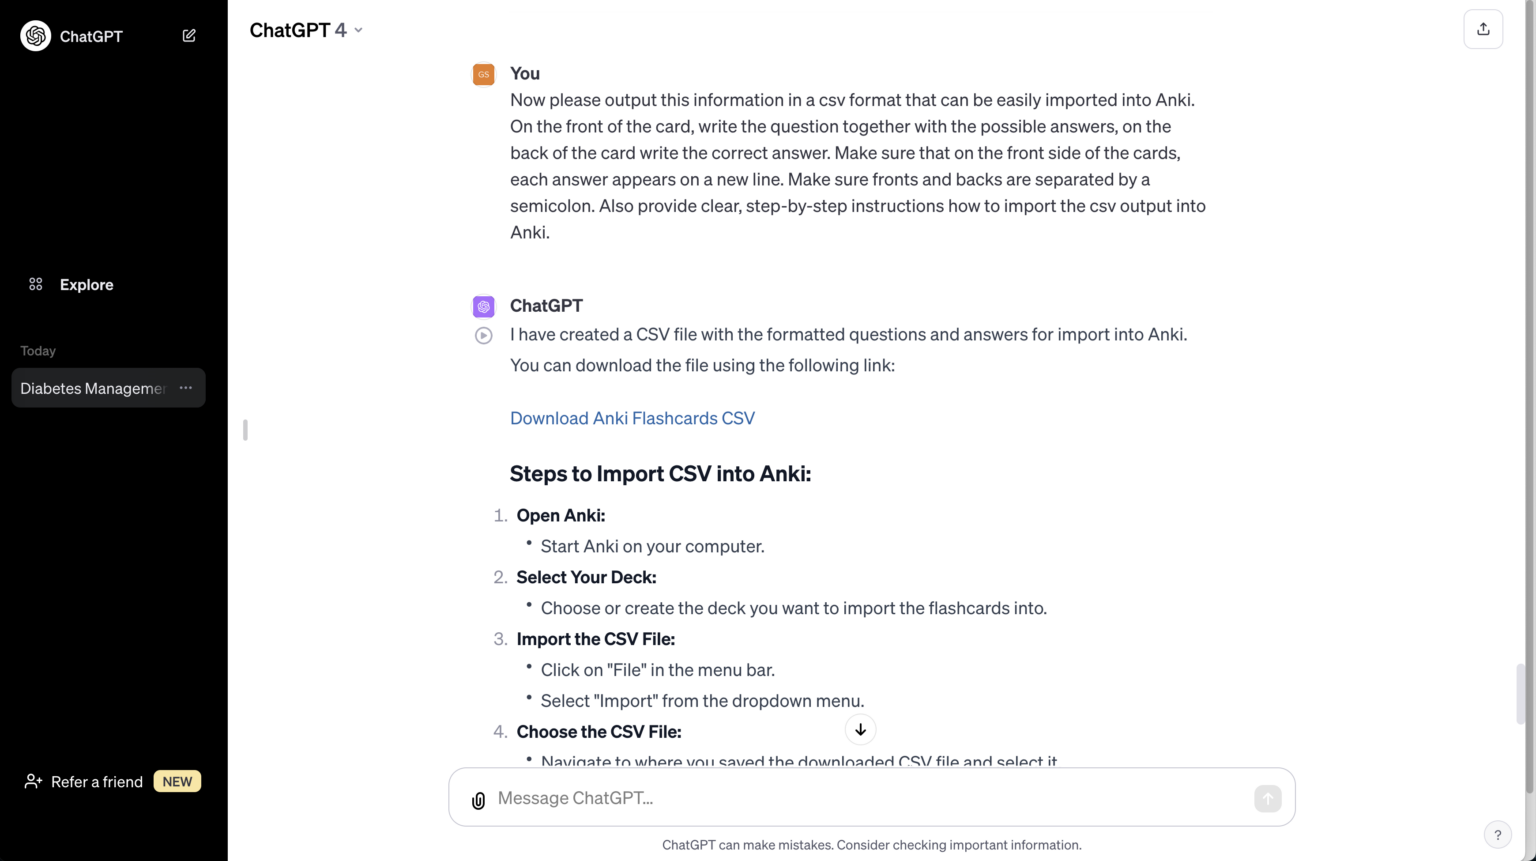Click the page's vertical scrollbar thumb

tap(1521, 693)
